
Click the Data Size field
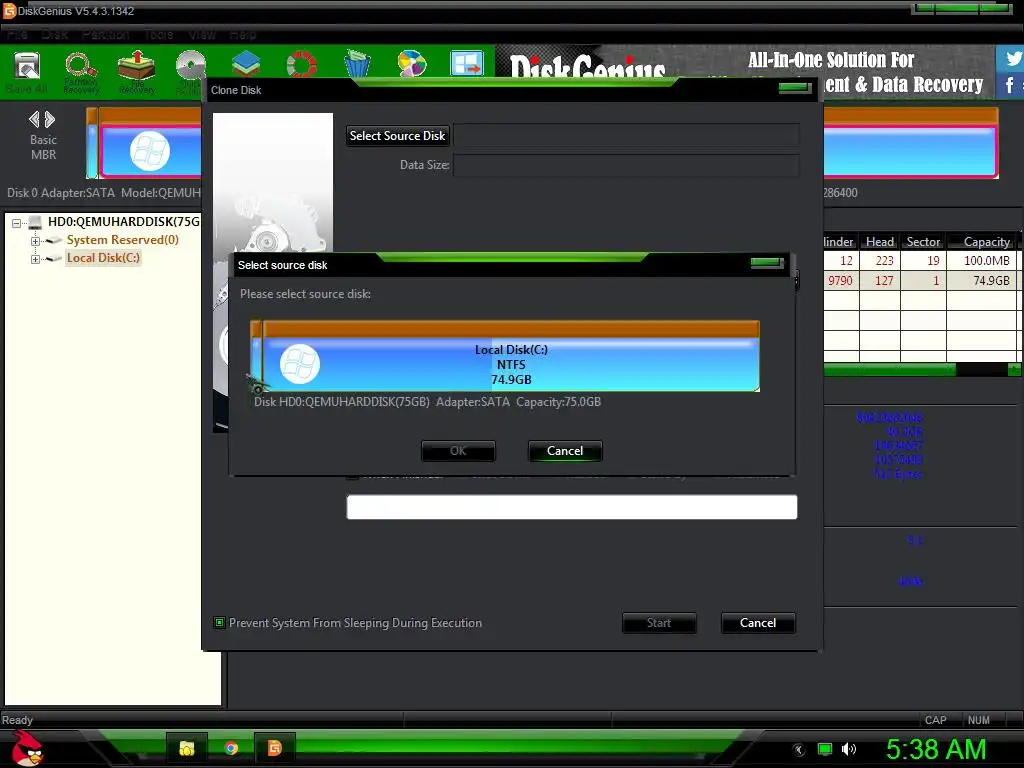[x=626, y=165]
